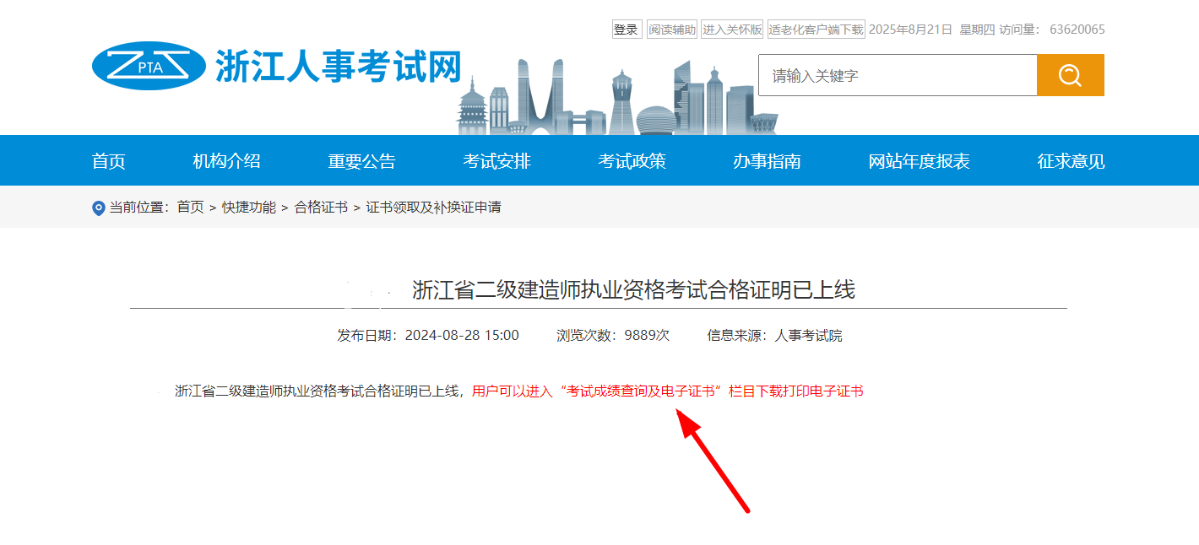Select the 考试政策 menu item
Screen dimensions: 1199x545
(632, 161)
